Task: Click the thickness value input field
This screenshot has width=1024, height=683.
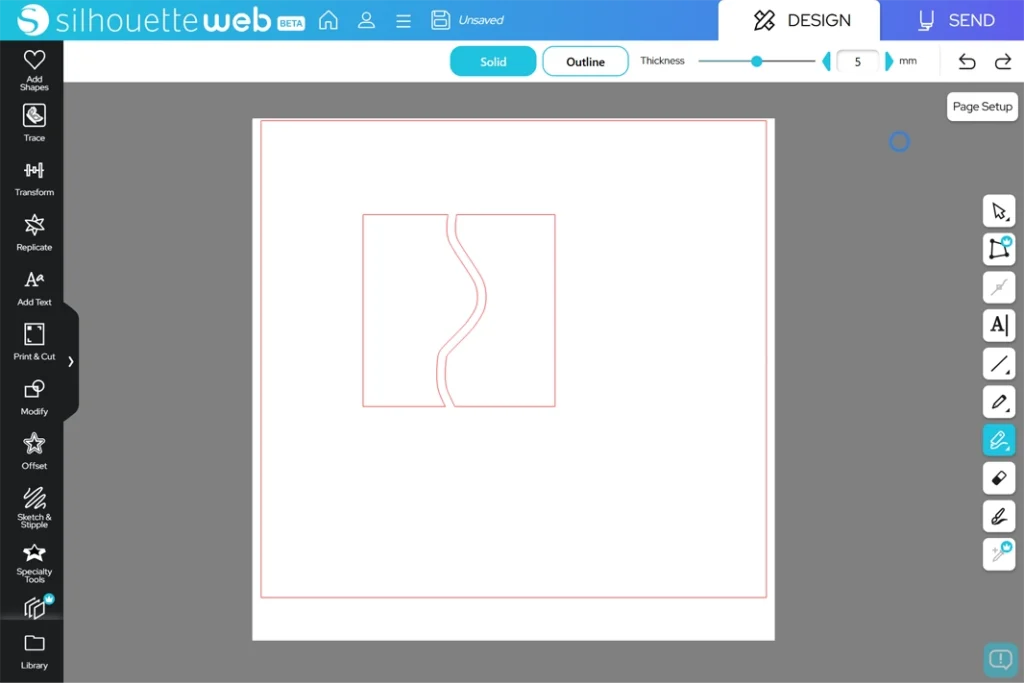Action: coord(857,61)
